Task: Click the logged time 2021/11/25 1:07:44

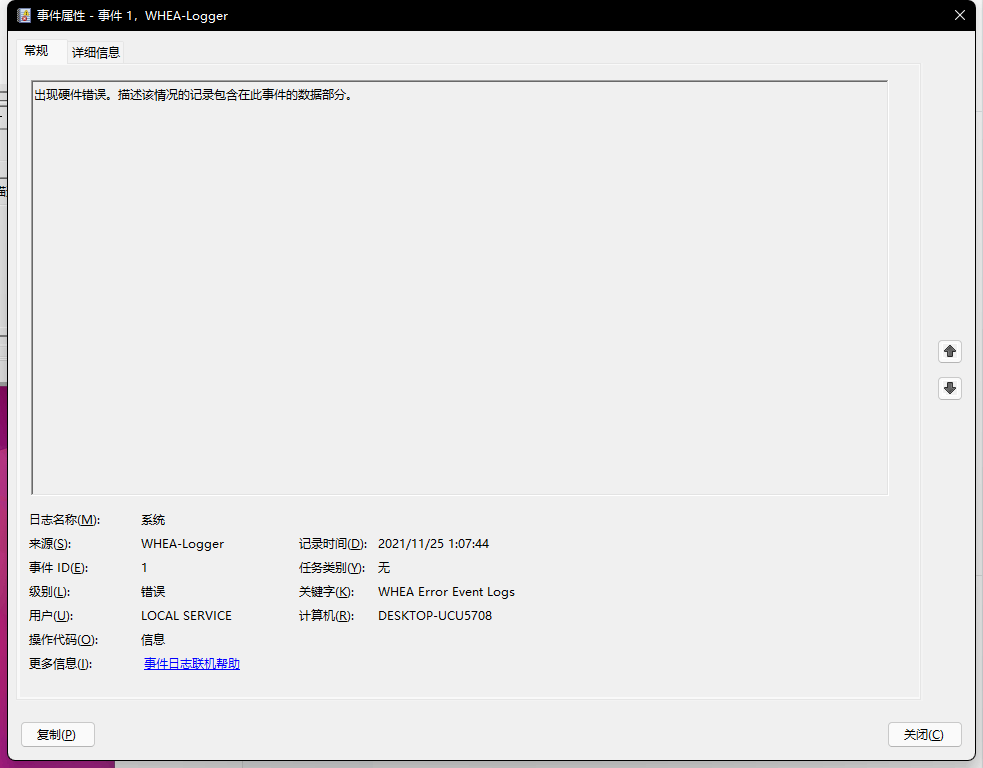Action: [x=433, y=544]
